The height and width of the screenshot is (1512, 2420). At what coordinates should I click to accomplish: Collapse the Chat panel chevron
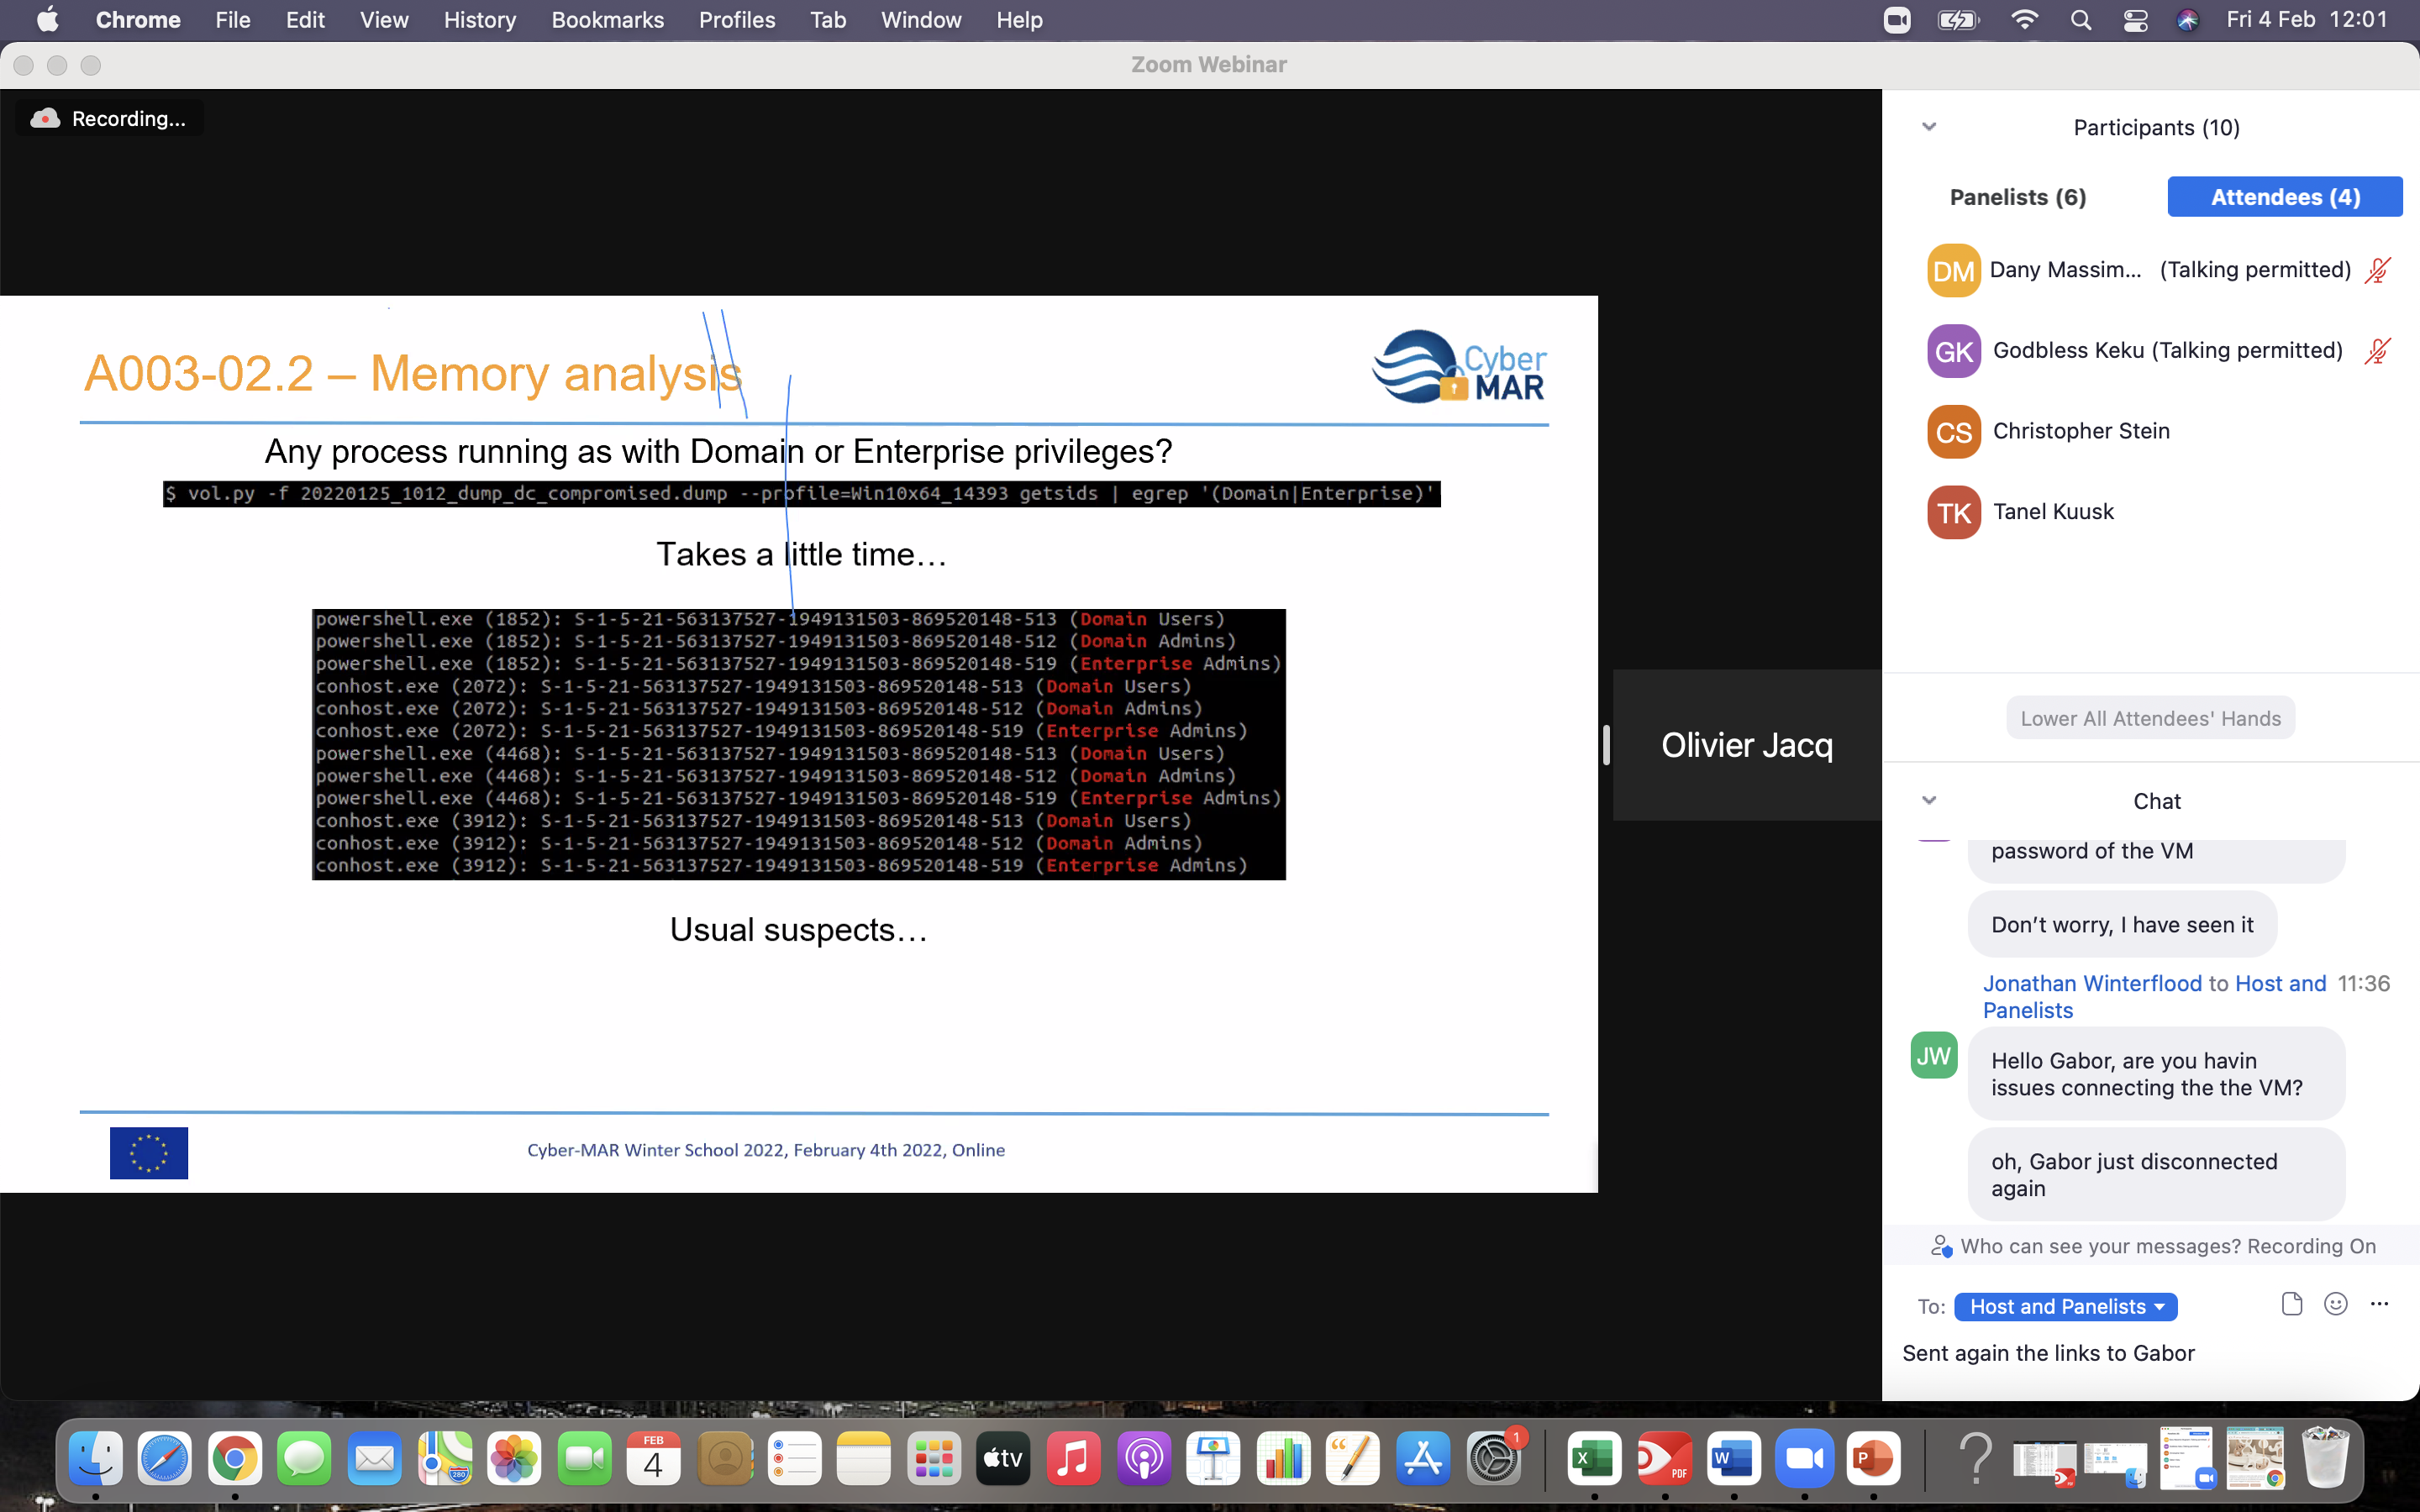[1929, 800]
